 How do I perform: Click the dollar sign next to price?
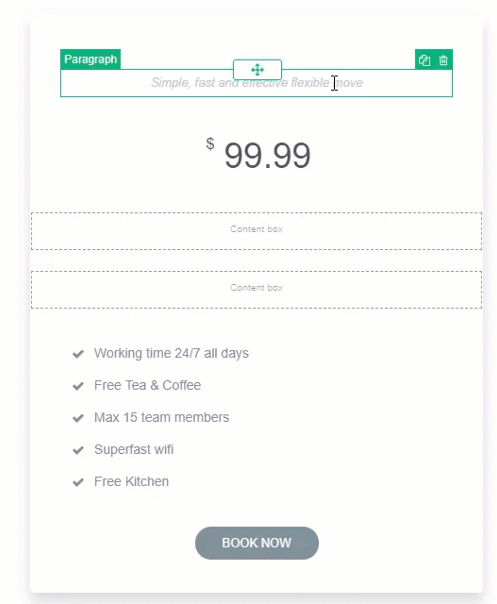(210, 144)
